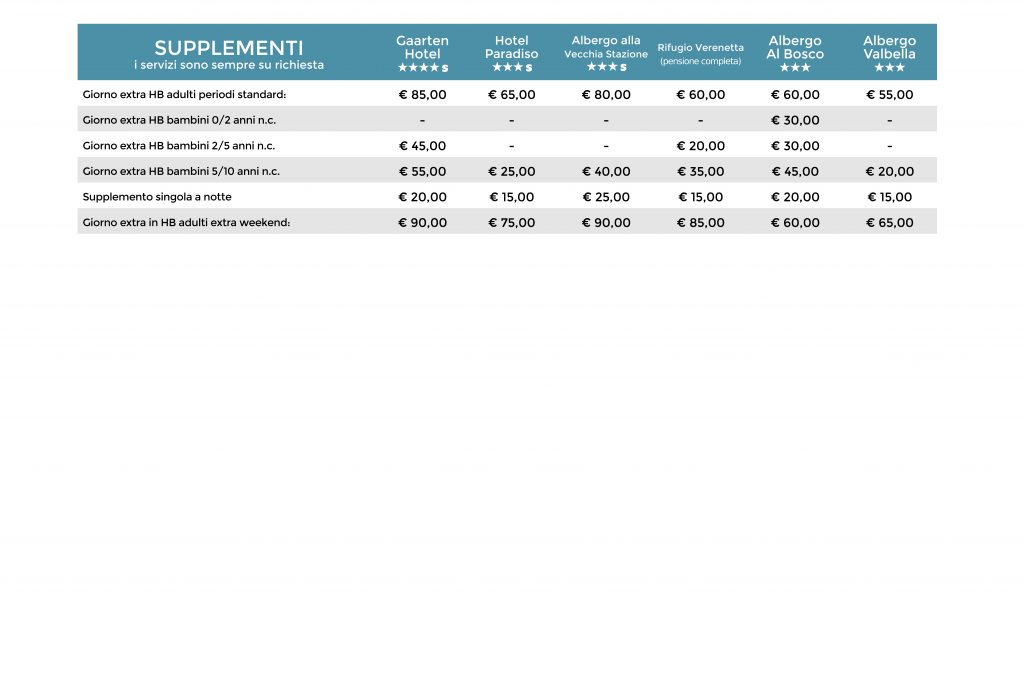
Task: Click '(pensione completa)' note under Rifugio Verenetta
Action: click(x=701, y=61)
